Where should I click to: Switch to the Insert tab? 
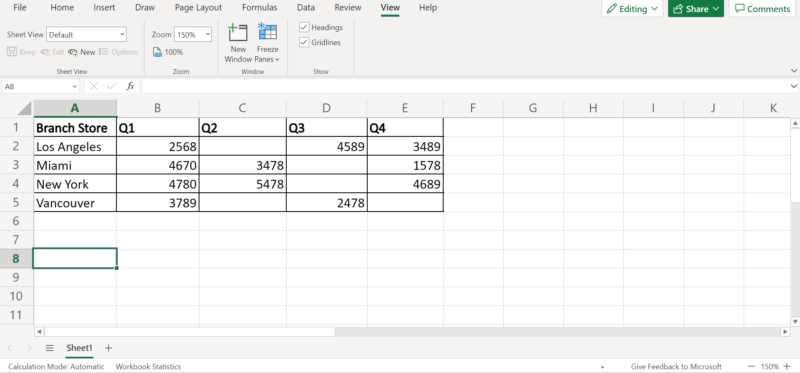(104, 8)
